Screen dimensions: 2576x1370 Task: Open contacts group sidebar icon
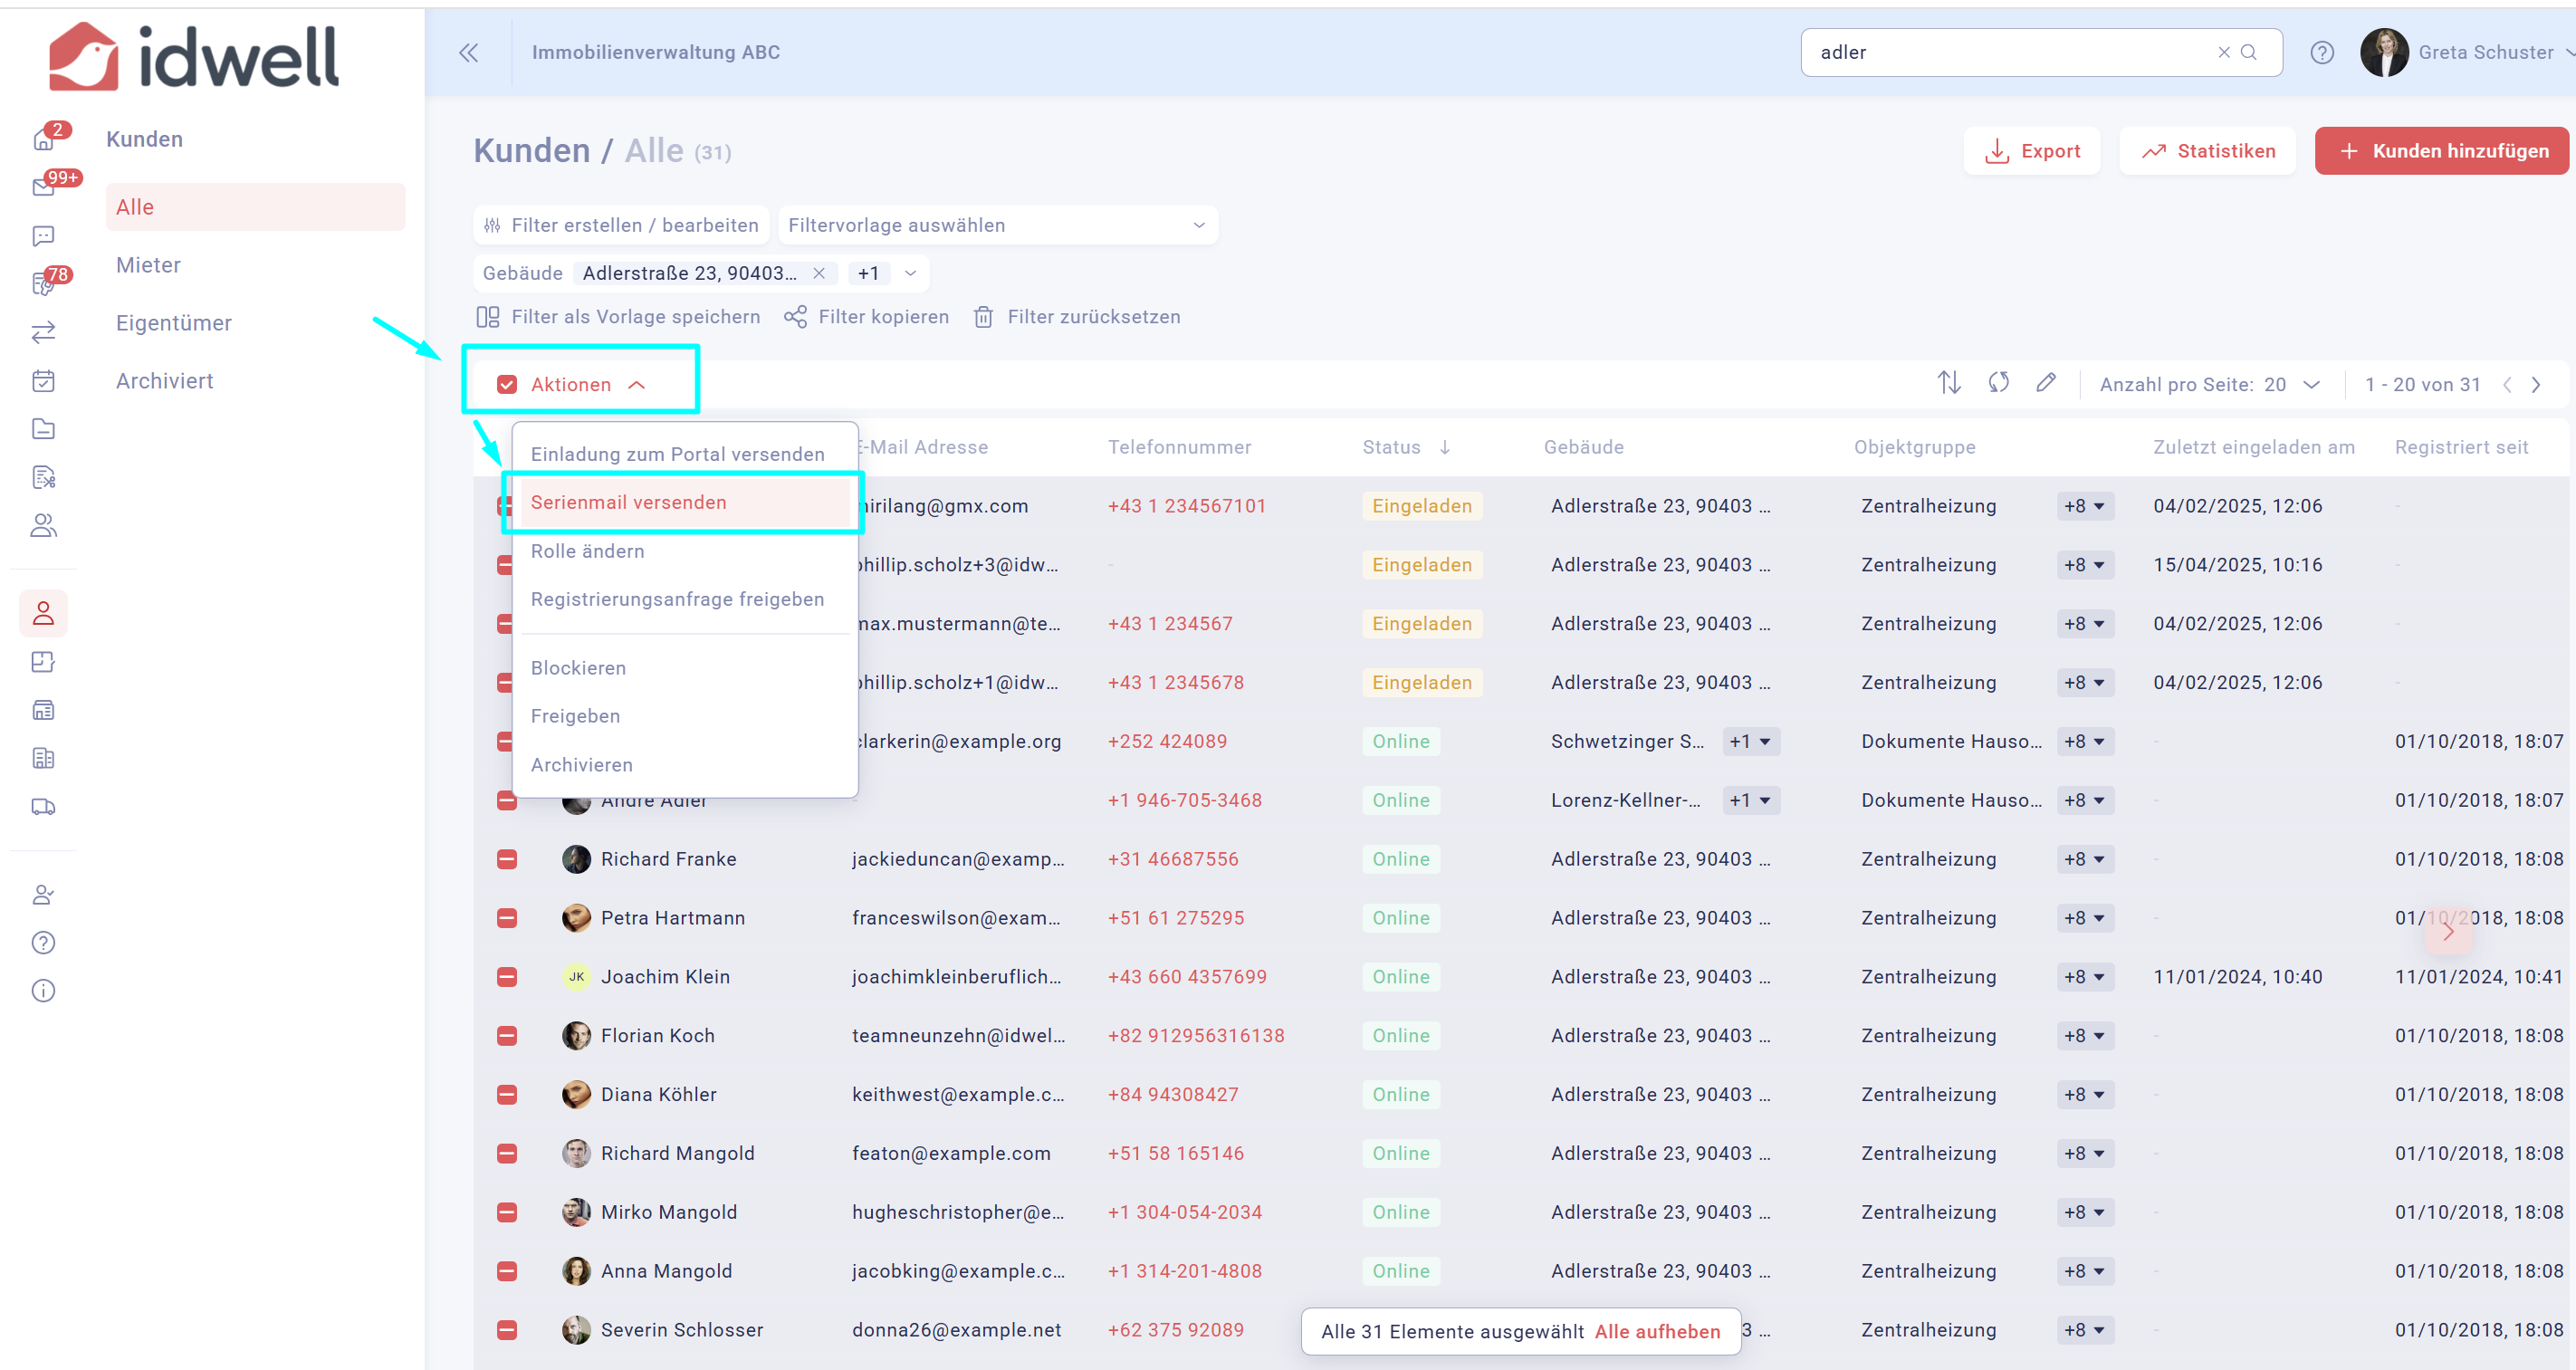pyautogui.click(x=44, y=525)
